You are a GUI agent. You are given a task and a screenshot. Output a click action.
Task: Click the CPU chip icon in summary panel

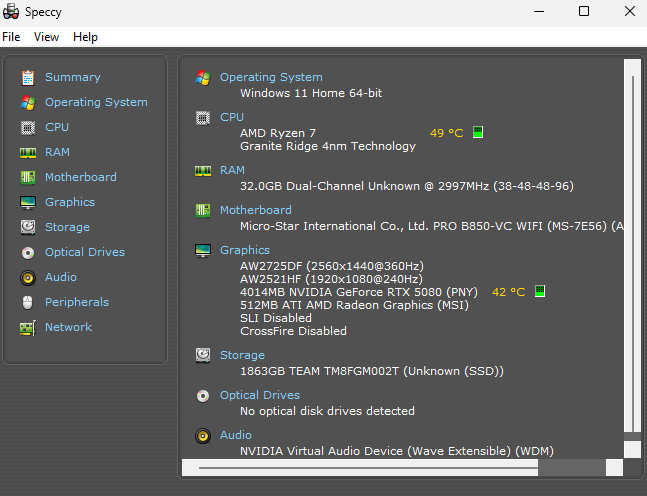[203, 118]
